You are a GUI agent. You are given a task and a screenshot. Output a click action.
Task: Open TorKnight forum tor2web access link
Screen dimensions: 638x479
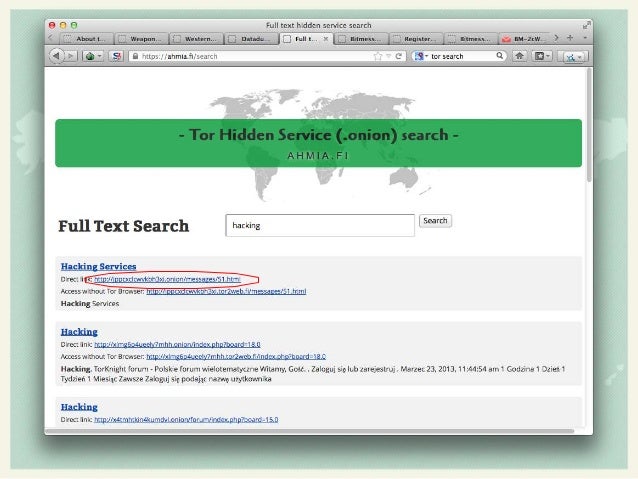(236, 357)
